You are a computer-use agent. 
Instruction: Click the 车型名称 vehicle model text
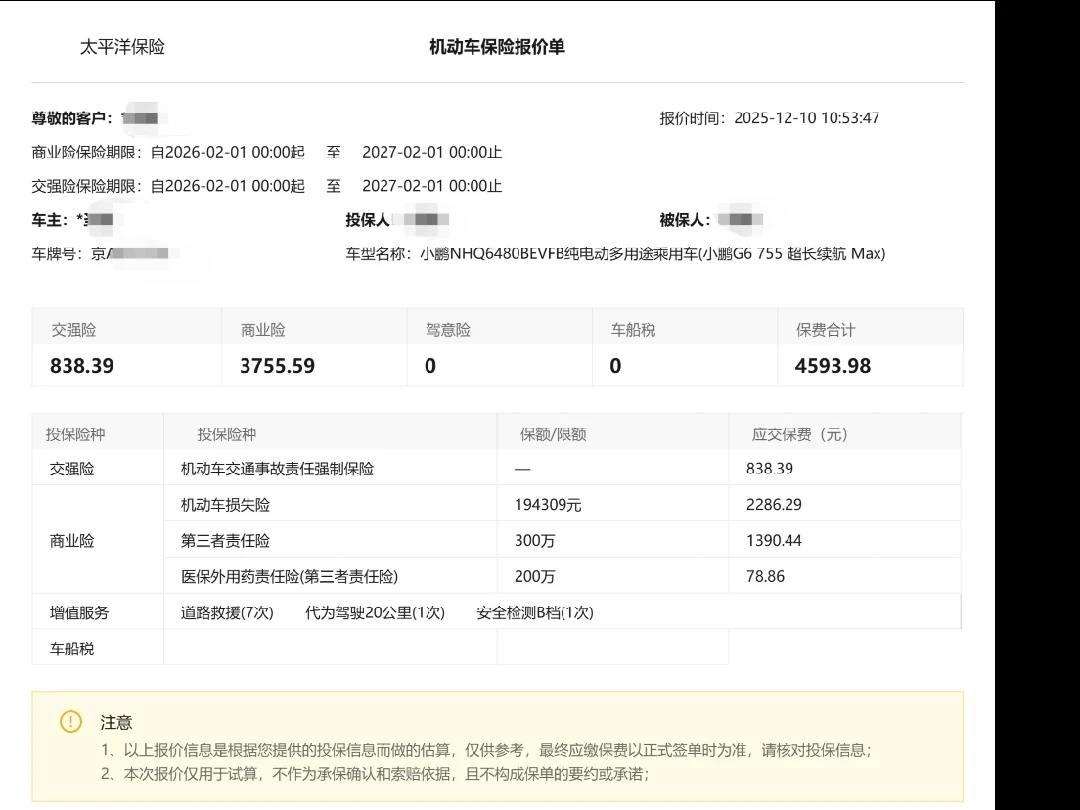pos(651,254)
